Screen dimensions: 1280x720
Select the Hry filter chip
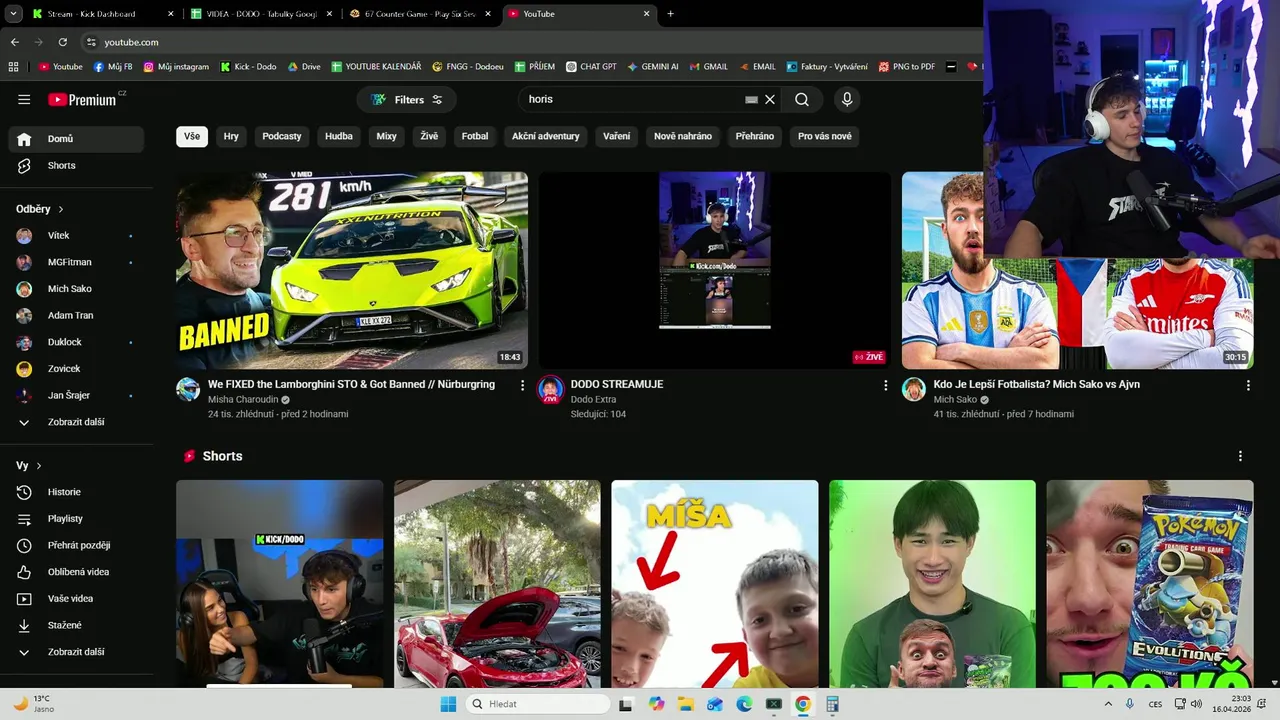point(231,136)
